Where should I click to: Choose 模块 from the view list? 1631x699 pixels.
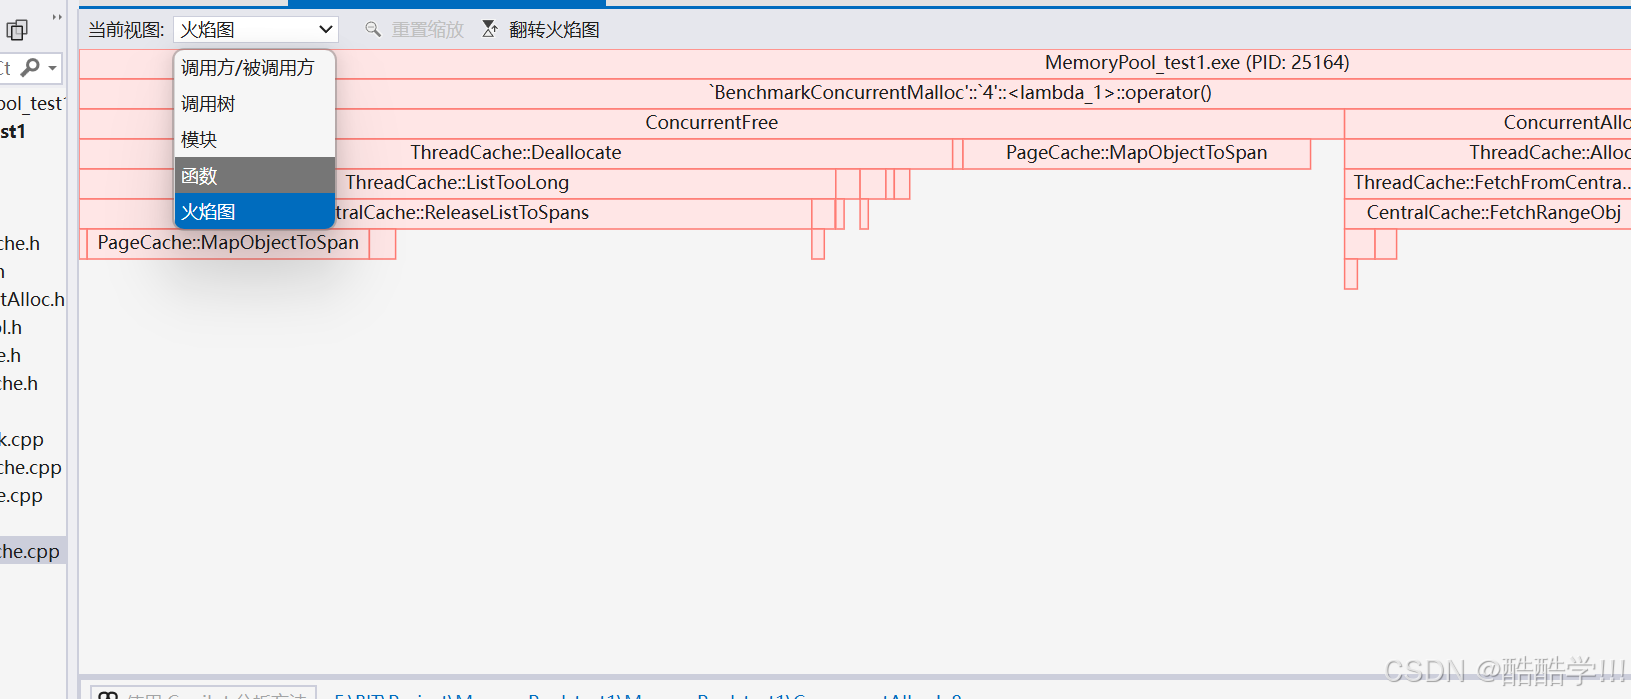(255, 140)
